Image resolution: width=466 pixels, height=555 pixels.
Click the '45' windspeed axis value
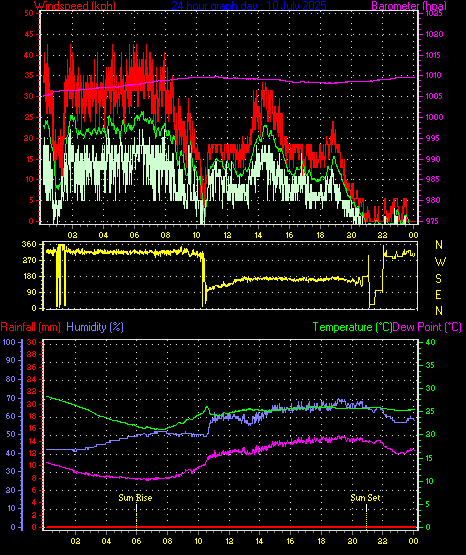point(29,34)
